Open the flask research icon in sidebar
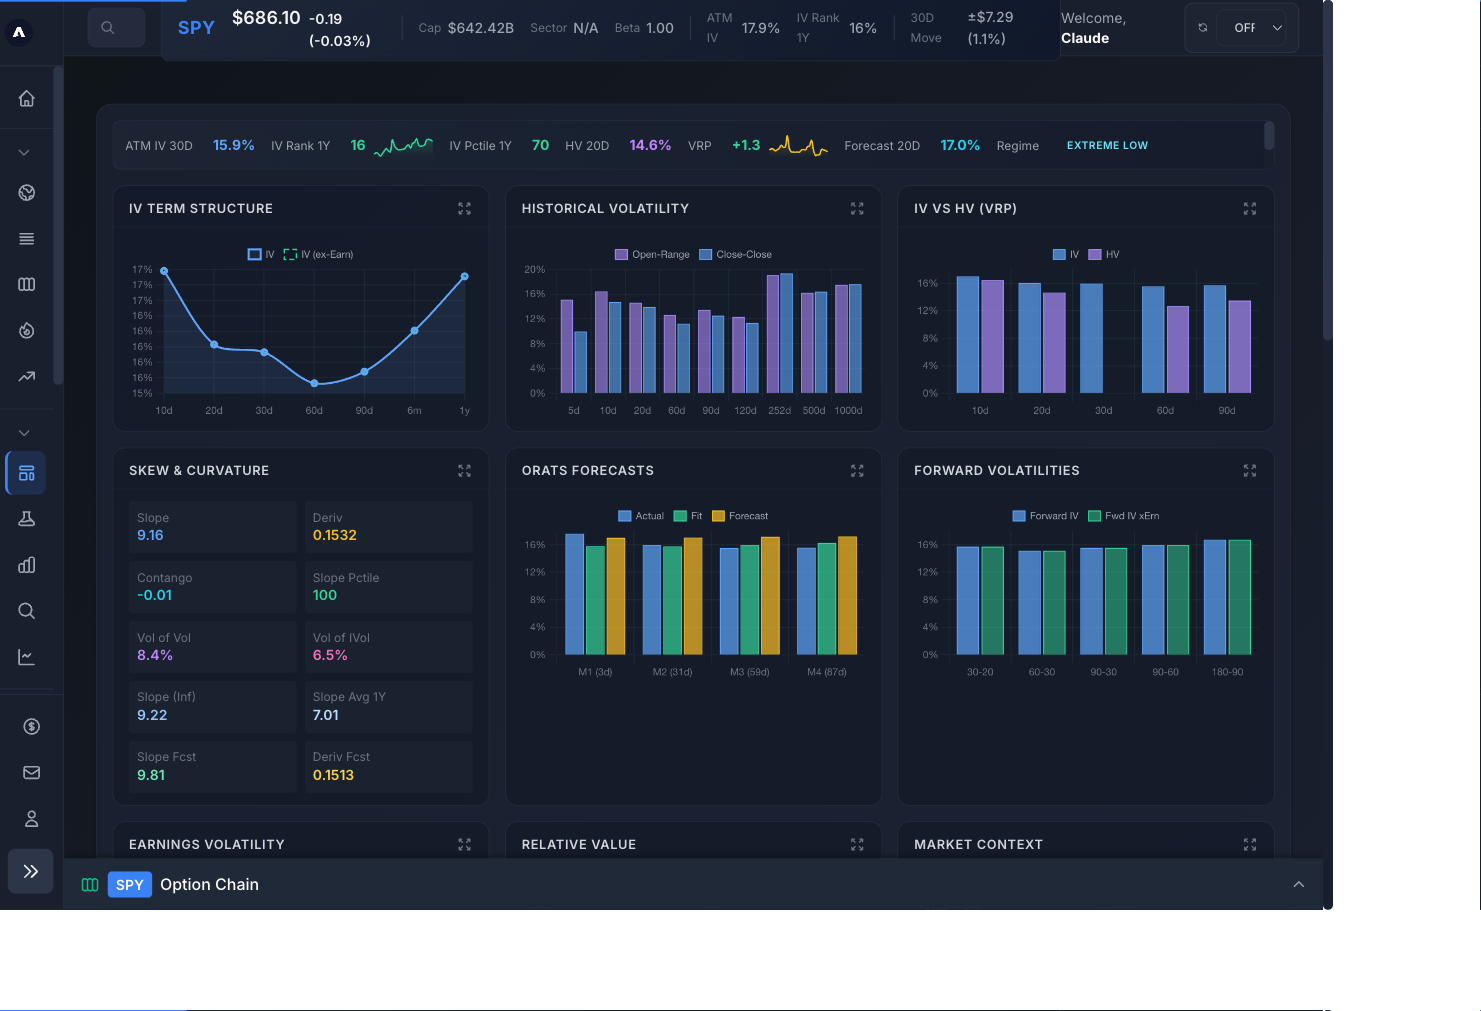This screenshot has width=1481, height=1011. click(27, 519)
